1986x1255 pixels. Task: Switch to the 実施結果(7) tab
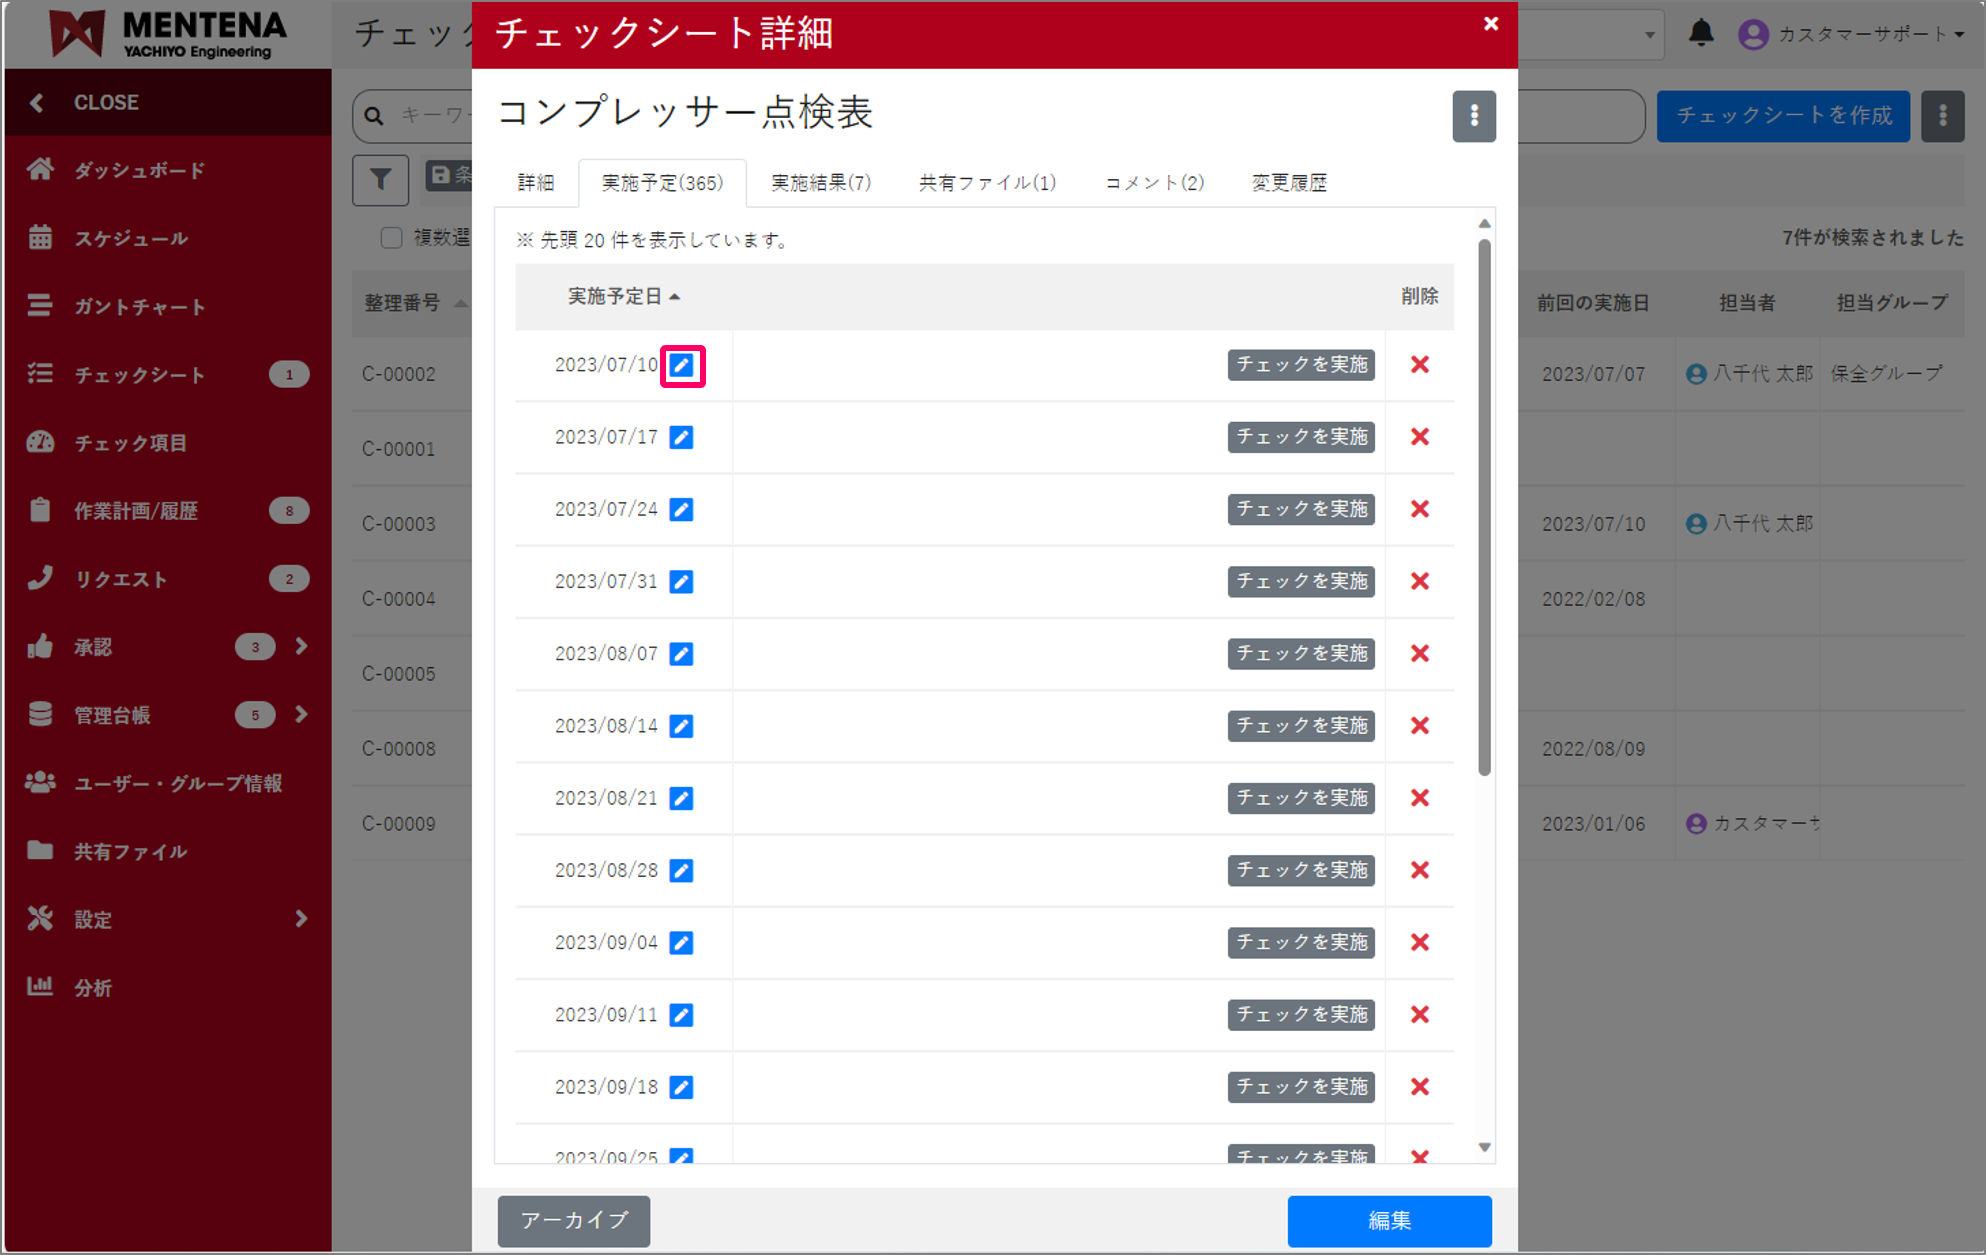click(820, 182)
